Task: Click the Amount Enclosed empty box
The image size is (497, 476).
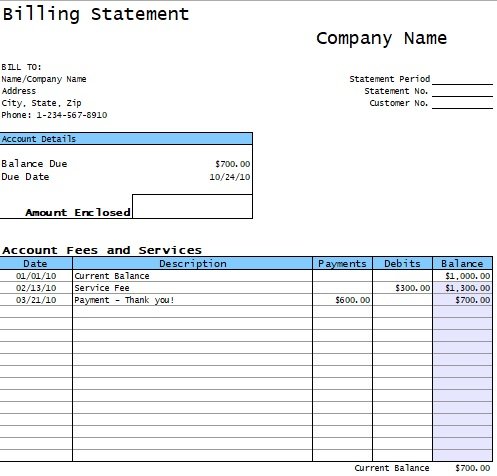Action: [192, 207]
